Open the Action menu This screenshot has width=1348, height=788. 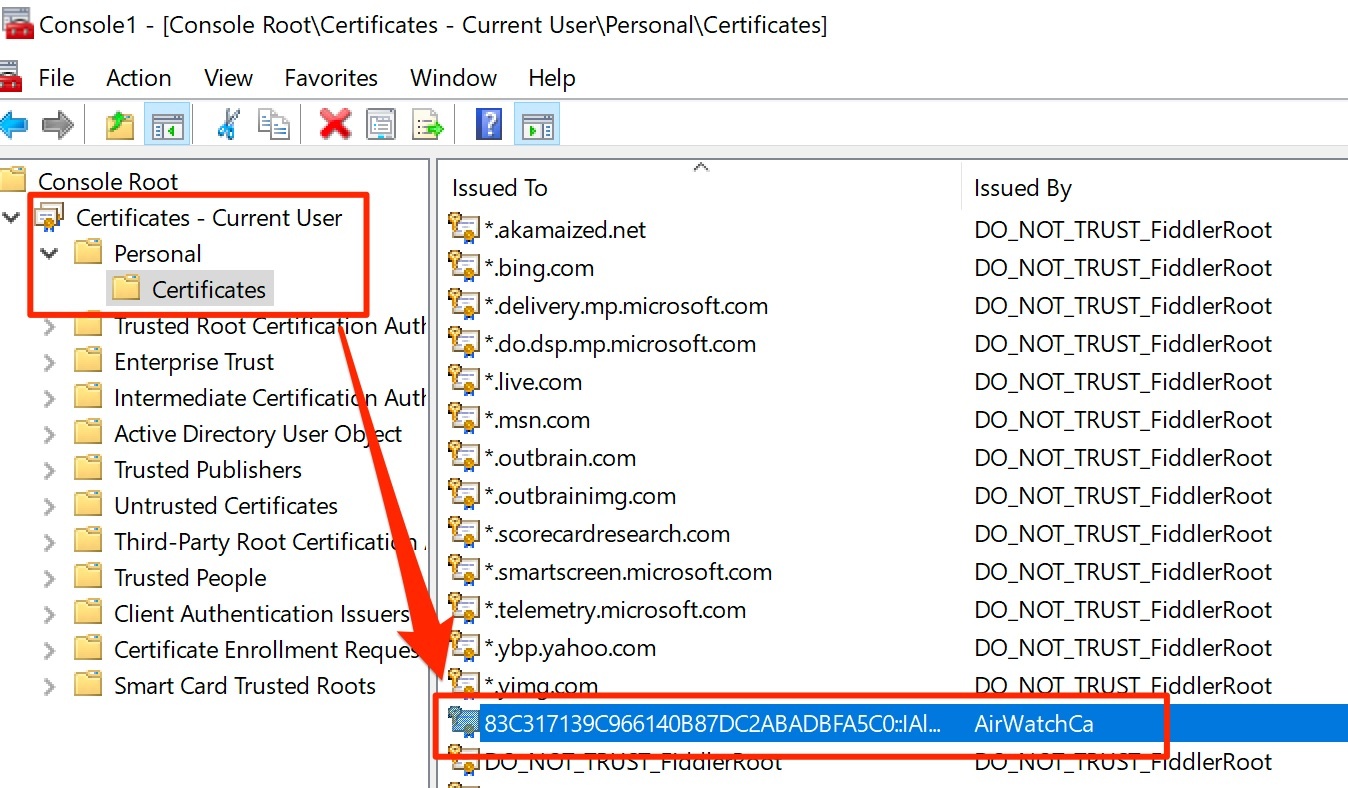pos(138,78)
